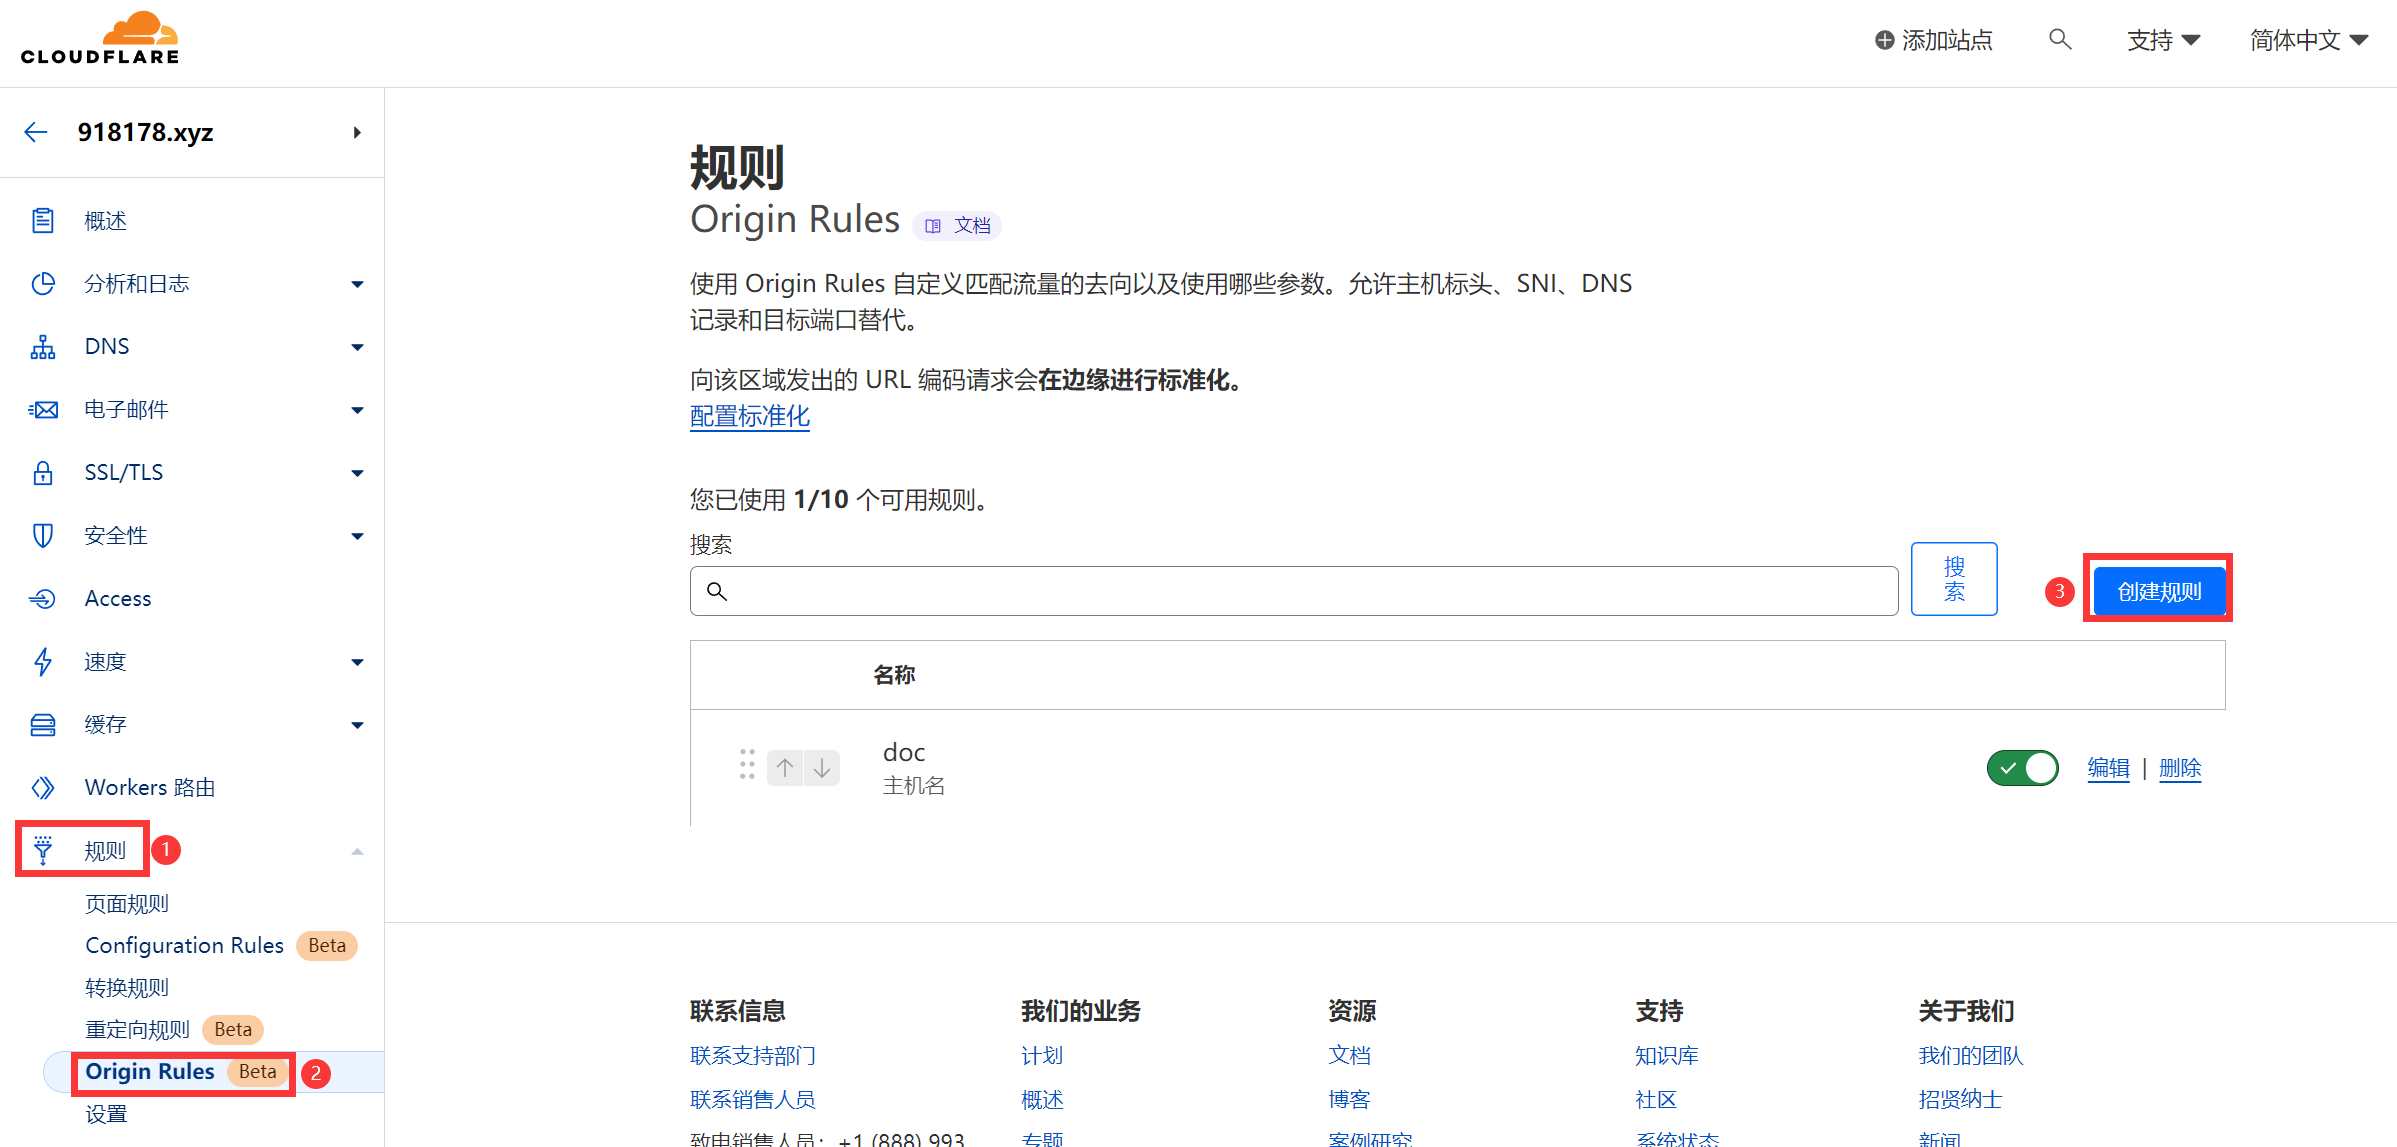The width and height of the screenshot is (2397, 1147).
Task: Click the Access sidebar item
Action: pos(118,598)
